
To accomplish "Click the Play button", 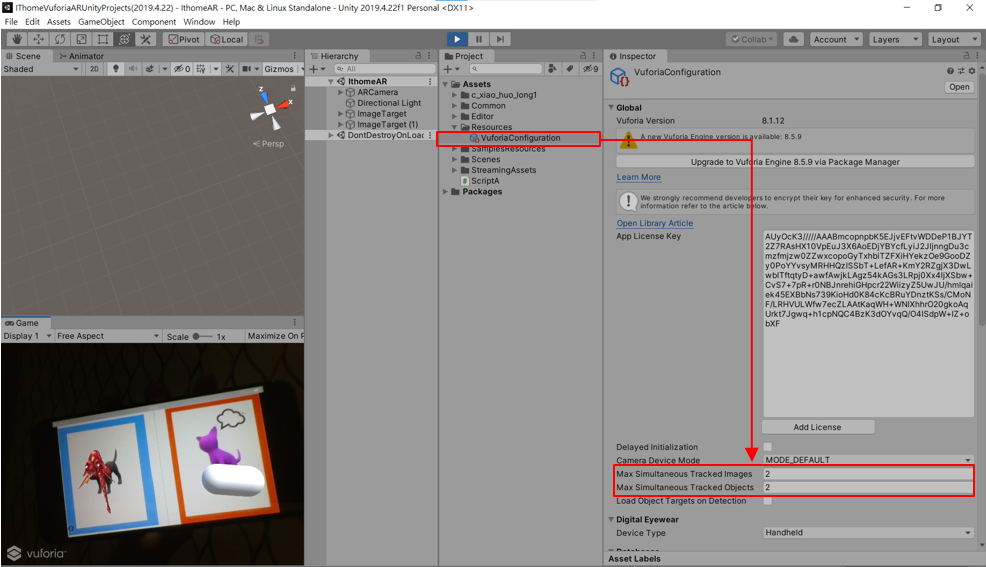I will (x=457, y=39).
